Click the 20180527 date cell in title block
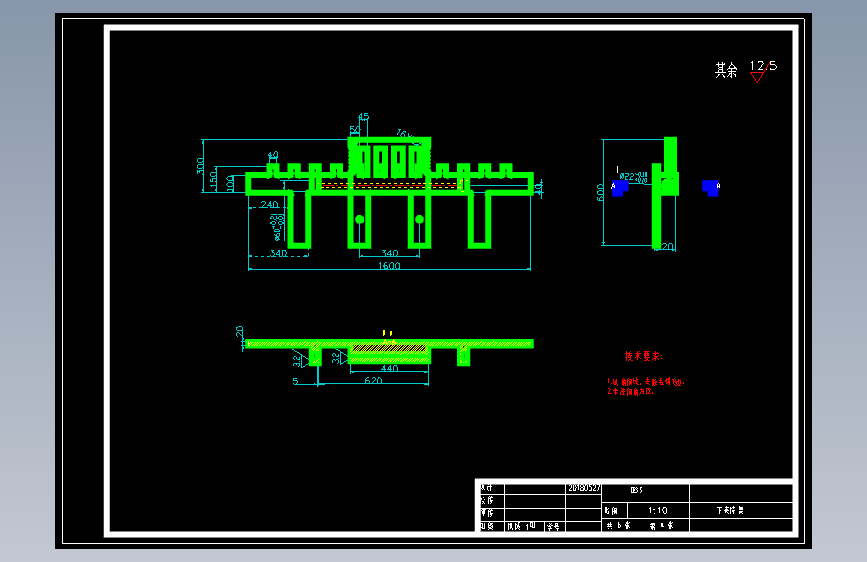The width and height of the screenshot is (867, 562). click(x=584, y=488)
